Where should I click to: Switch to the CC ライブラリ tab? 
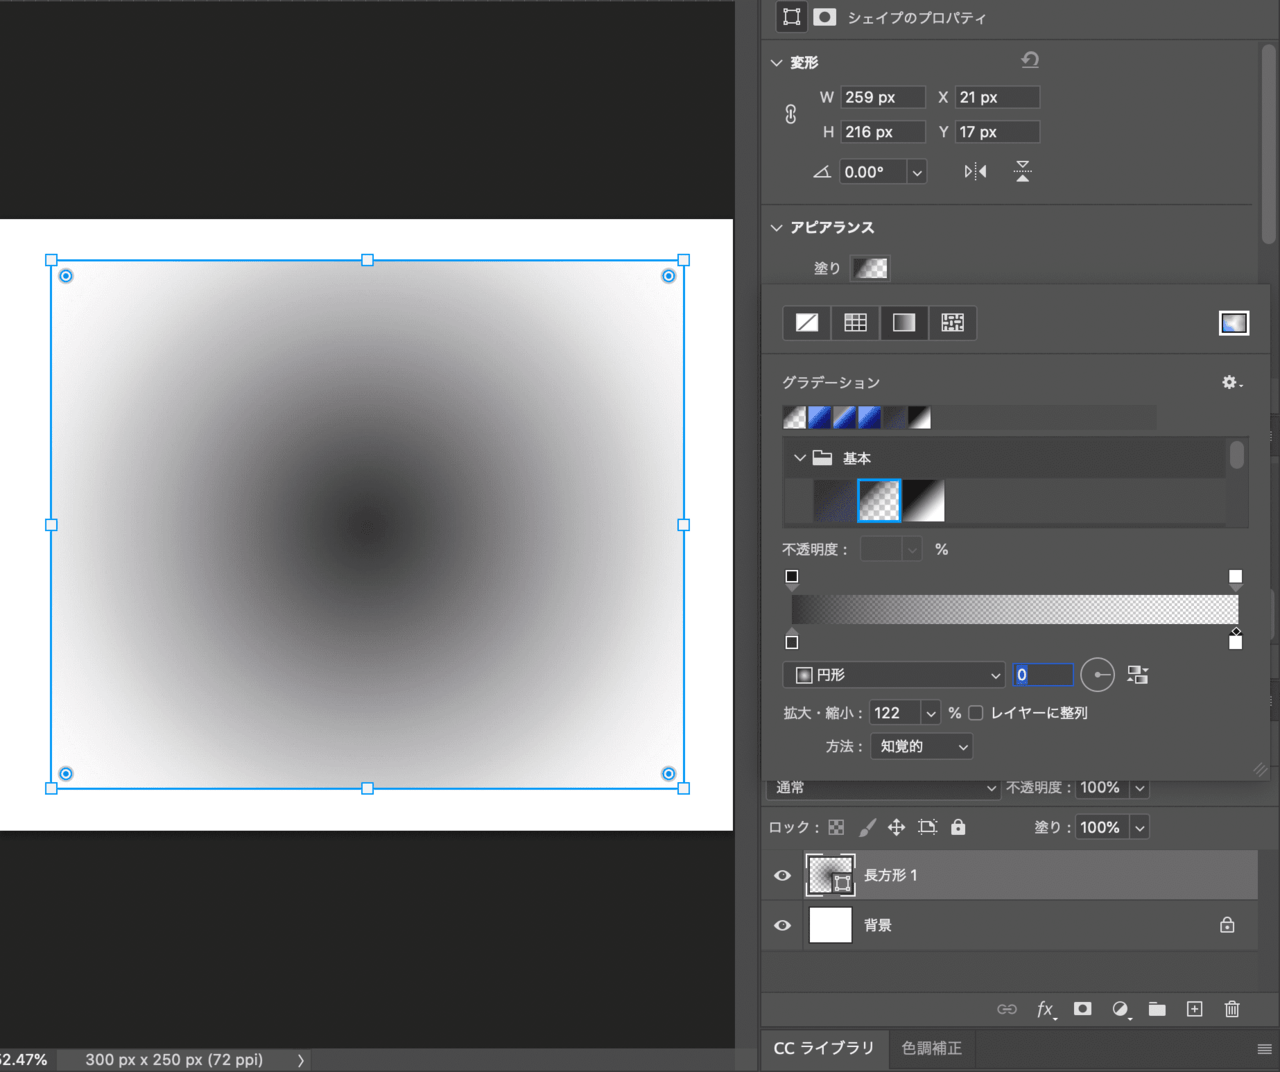(824, 1048)
